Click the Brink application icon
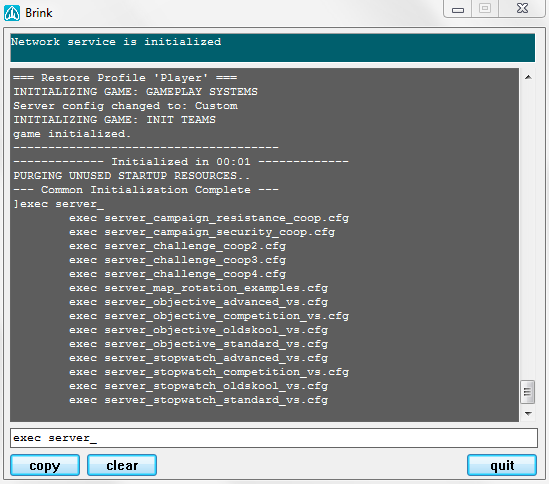This screenshot has width=549, height=484. 12,13
